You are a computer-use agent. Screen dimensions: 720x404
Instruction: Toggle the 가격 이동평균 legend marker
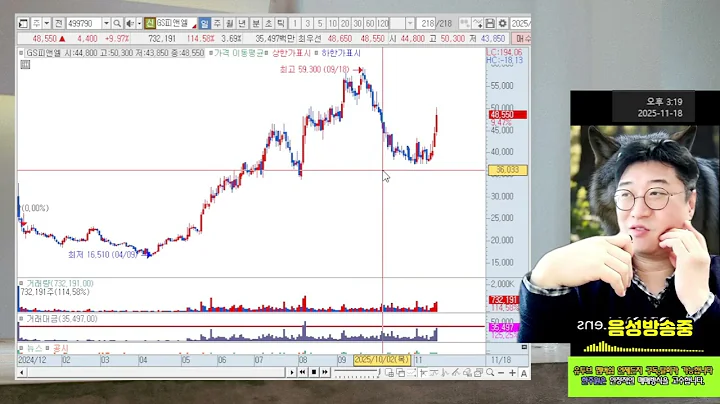point(211,53)
